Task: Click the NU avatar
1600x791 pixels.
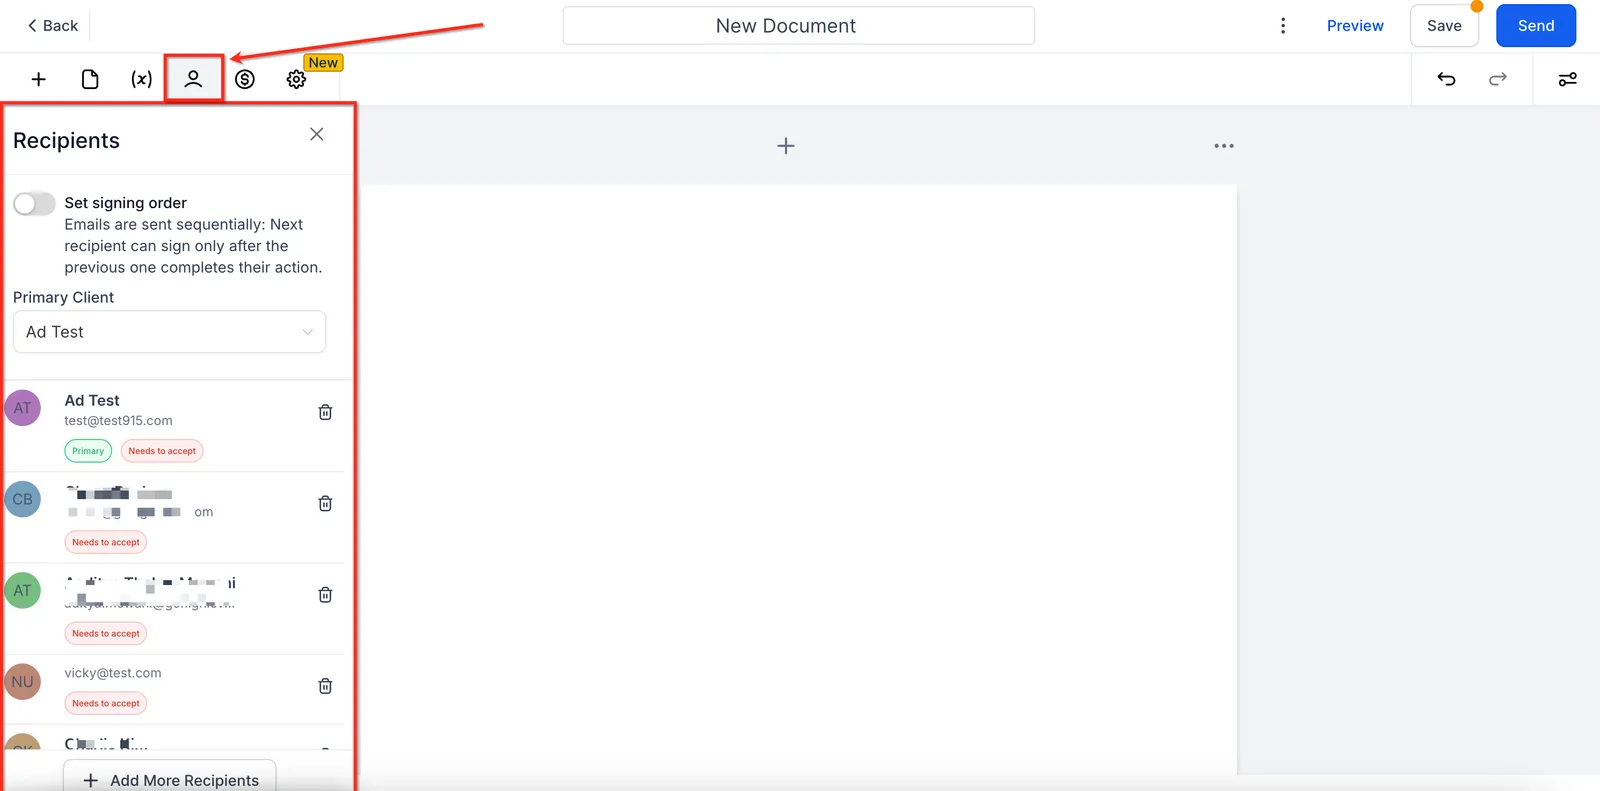Action: 23,682
